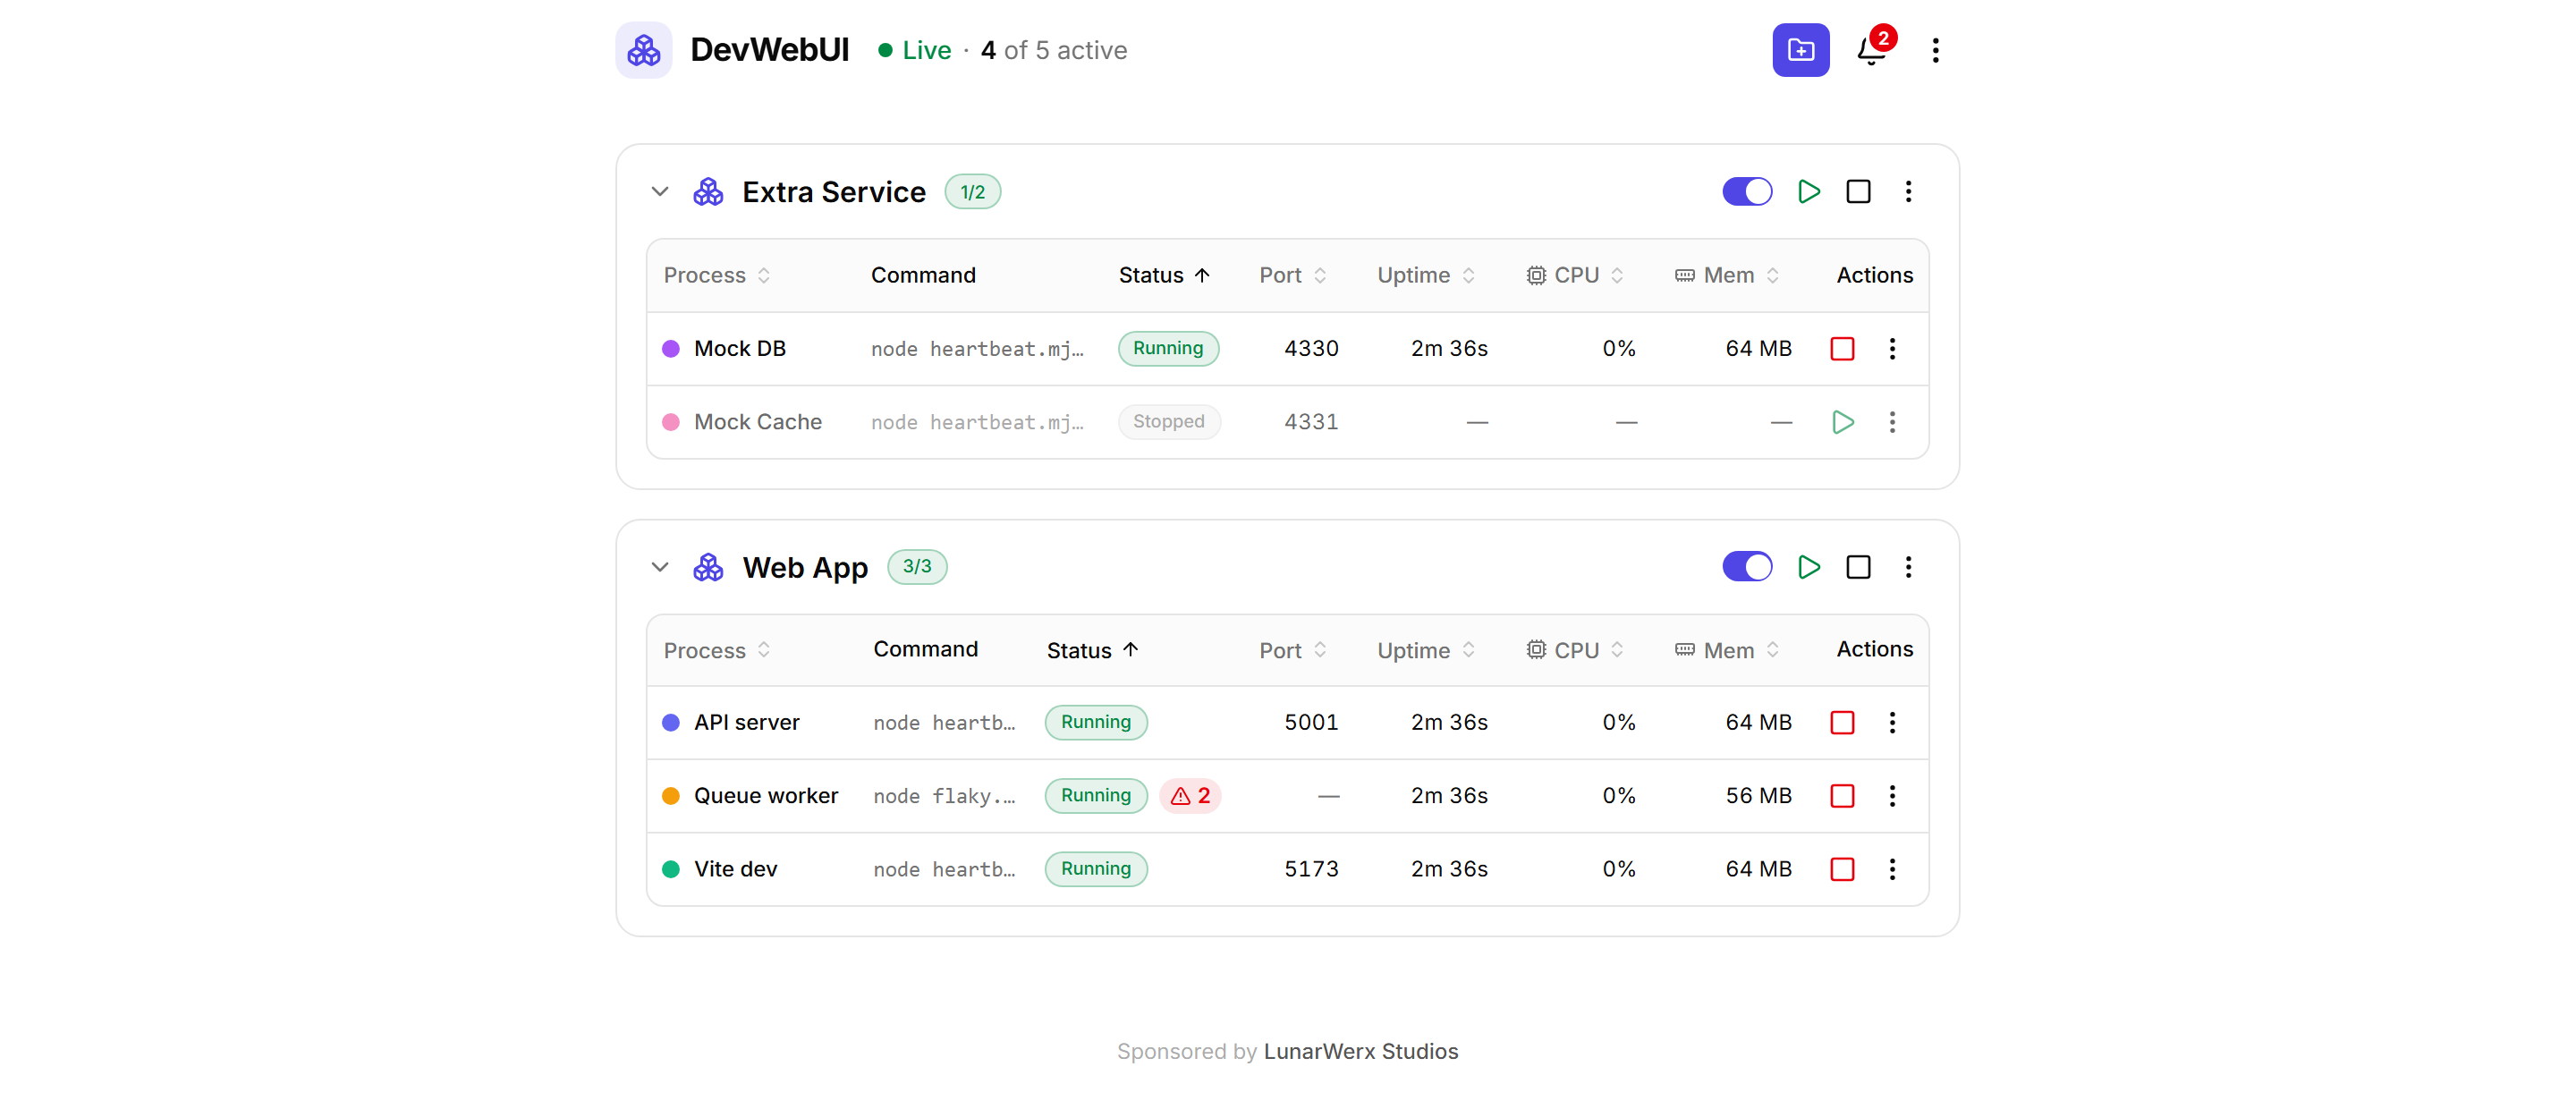
Task: Start all Web App processes
Action: pyautogui.click(x=1808, y=567)
